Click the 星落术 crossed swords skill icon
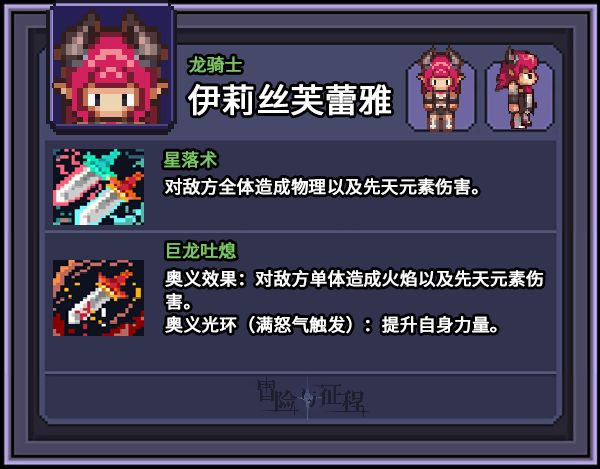 (98, 187)
